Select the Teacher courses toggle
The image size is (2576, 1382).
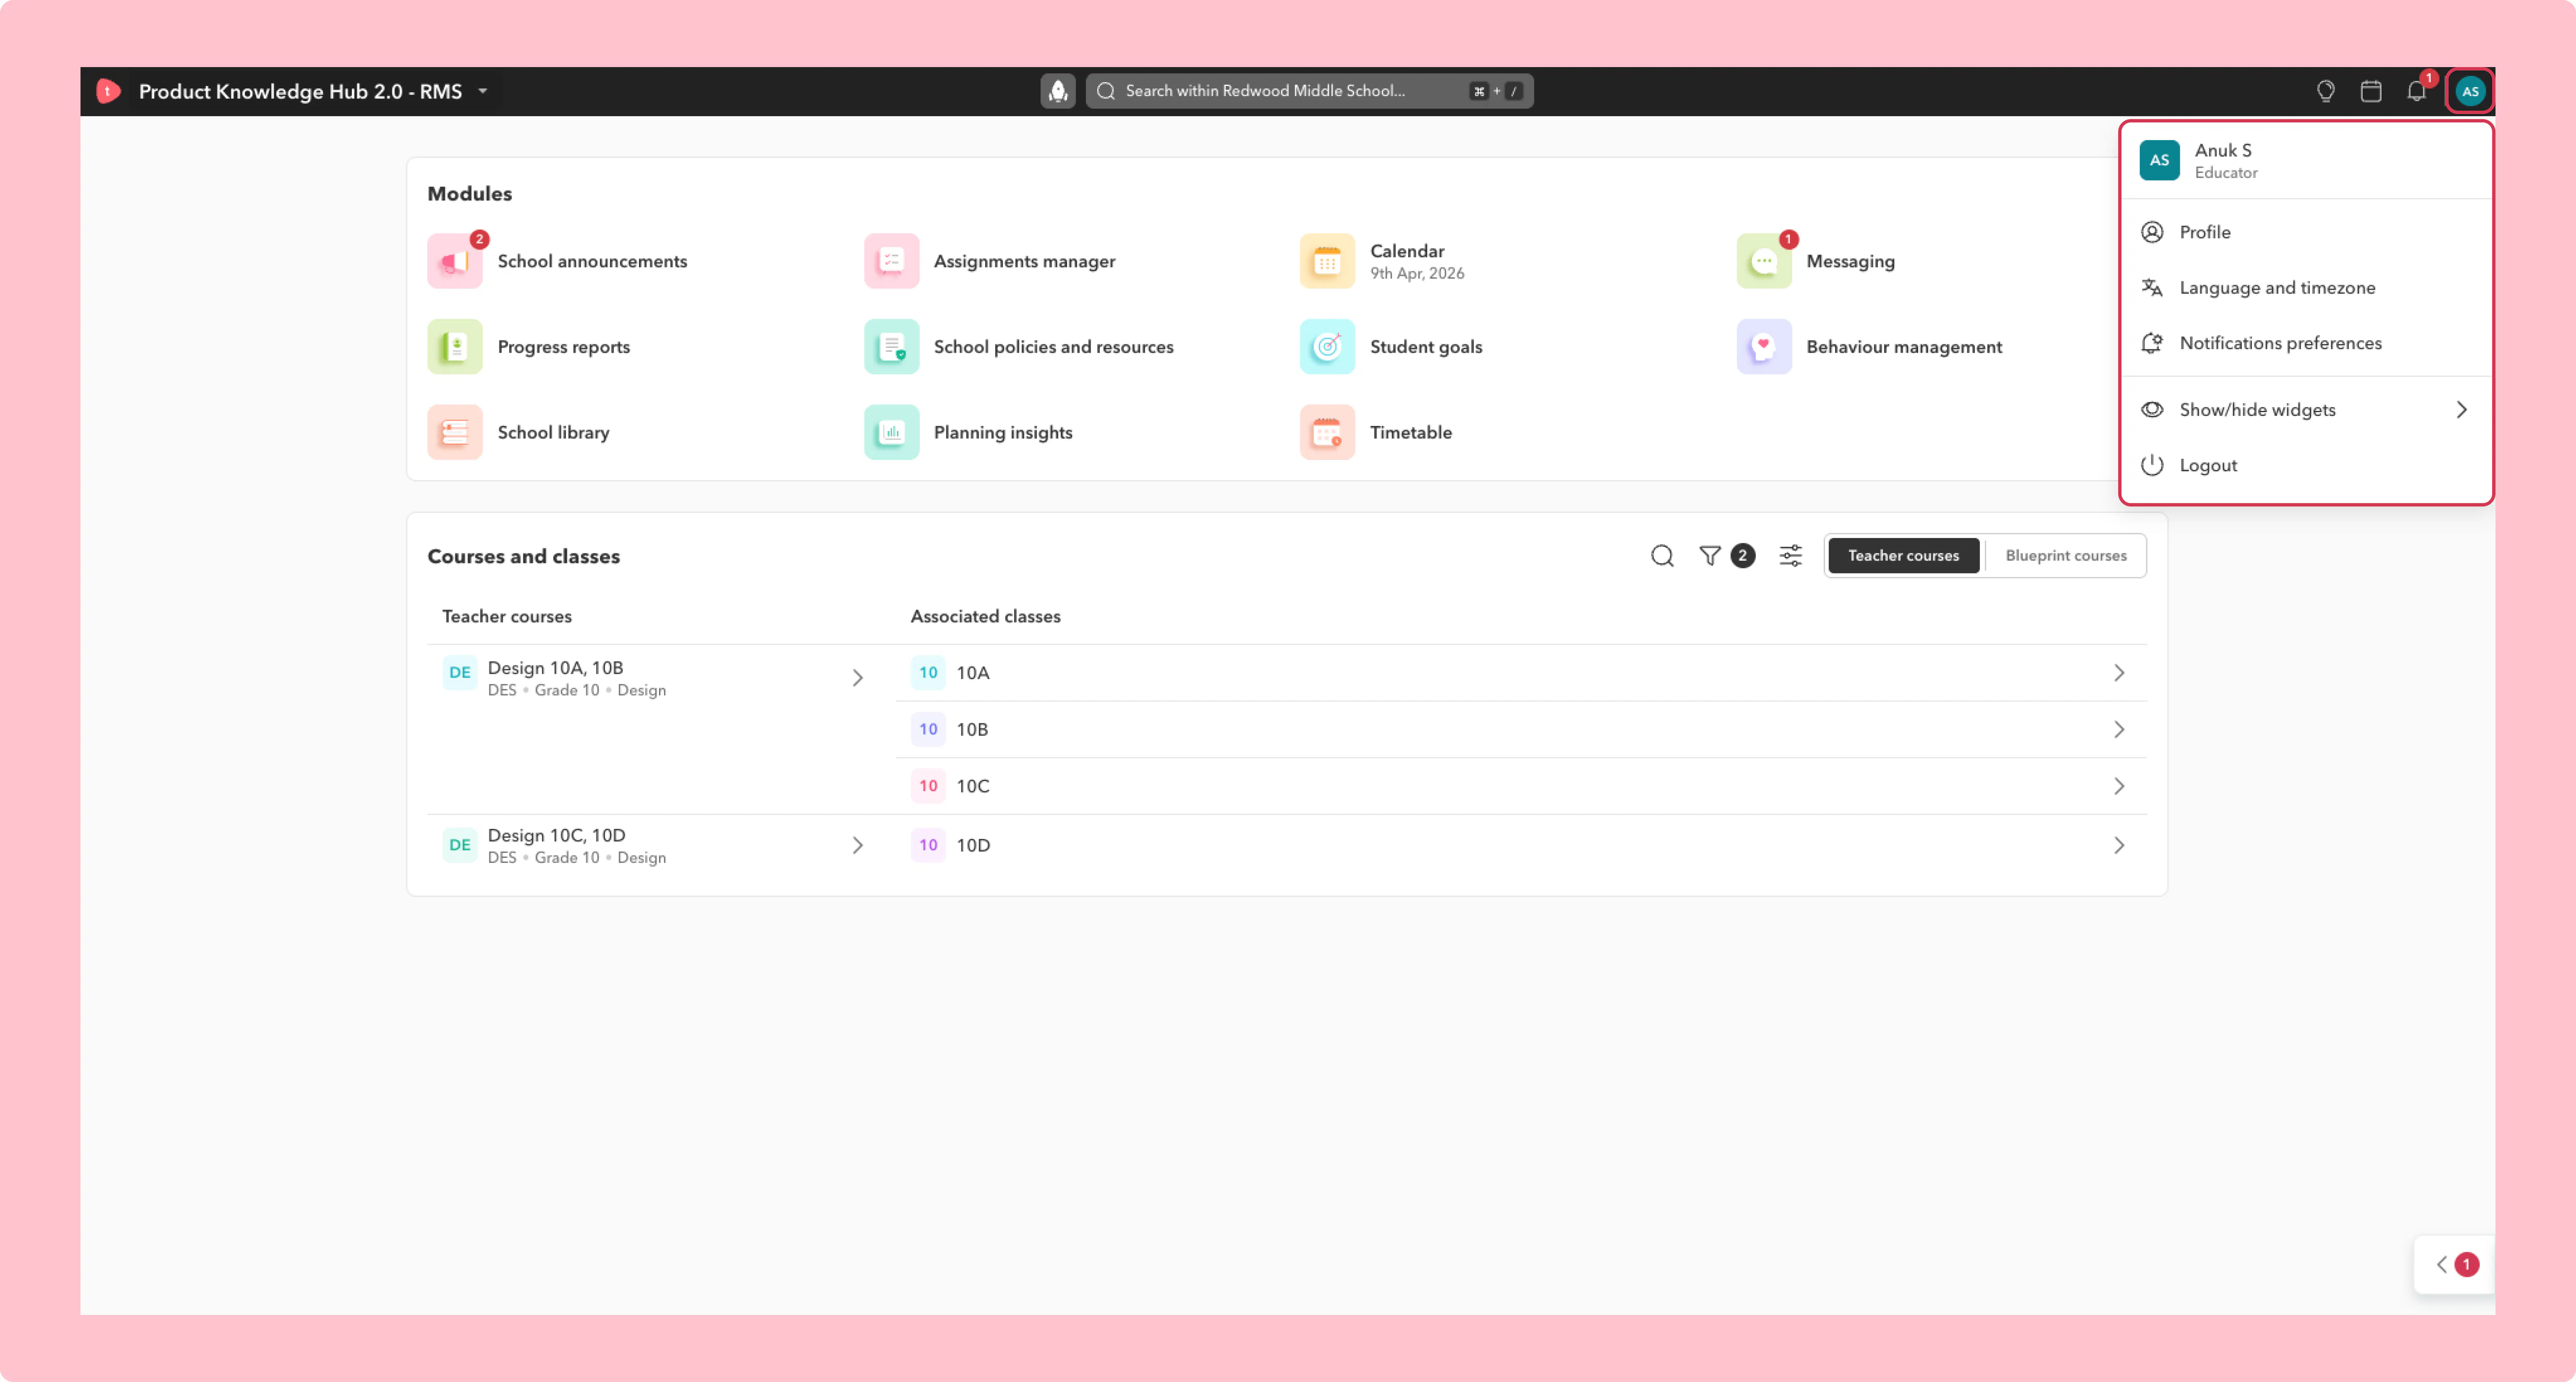(1903, 556)
